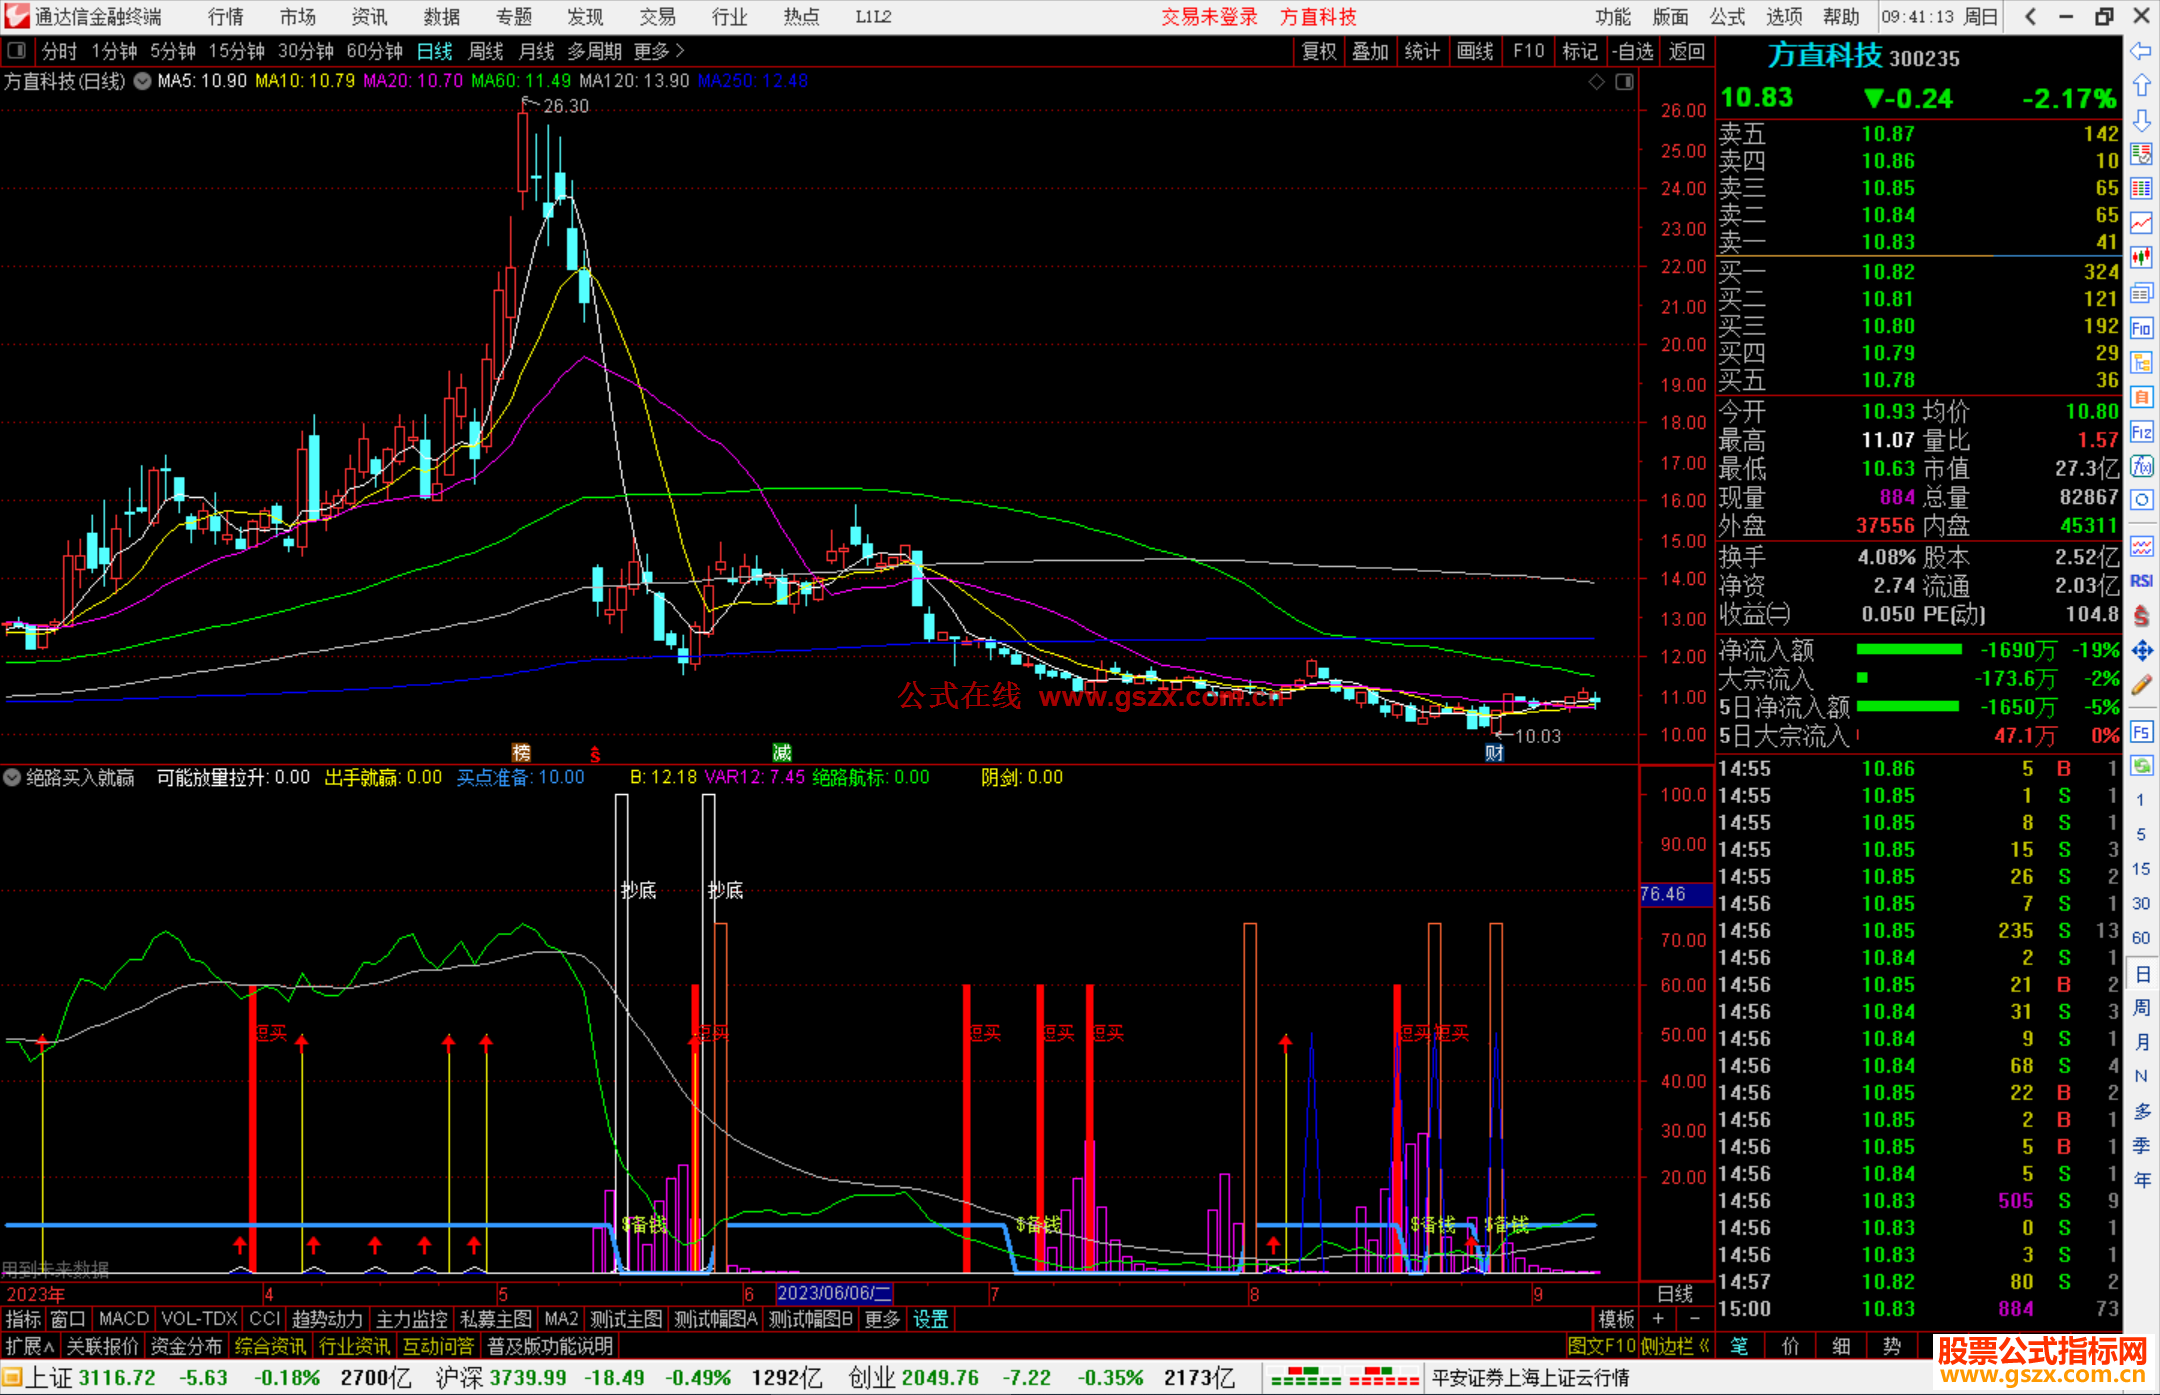The height and width of the screenshot is (1395, 2160).
Task: Click the f(x) formula sidebar icon
Action: tap(2141, 466)
